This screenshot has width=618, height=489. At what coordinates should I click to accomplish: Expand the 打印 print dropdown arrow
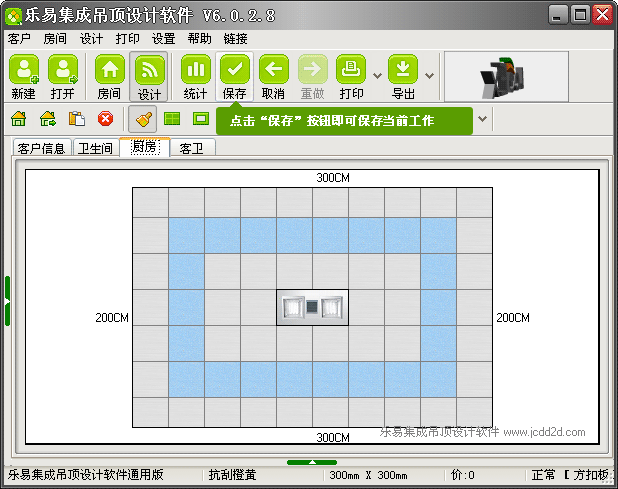[x=377, y=76]
